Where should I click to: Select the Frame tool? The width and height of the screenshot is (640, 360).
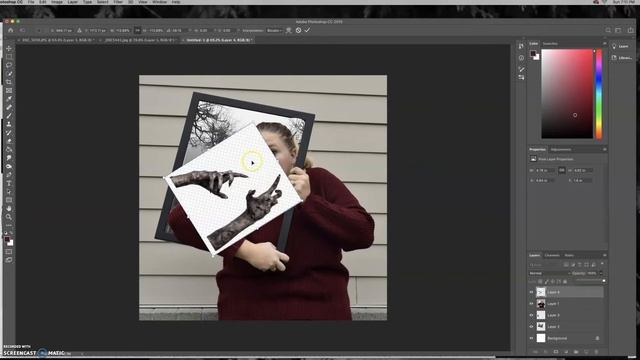(x=9, y=91)
